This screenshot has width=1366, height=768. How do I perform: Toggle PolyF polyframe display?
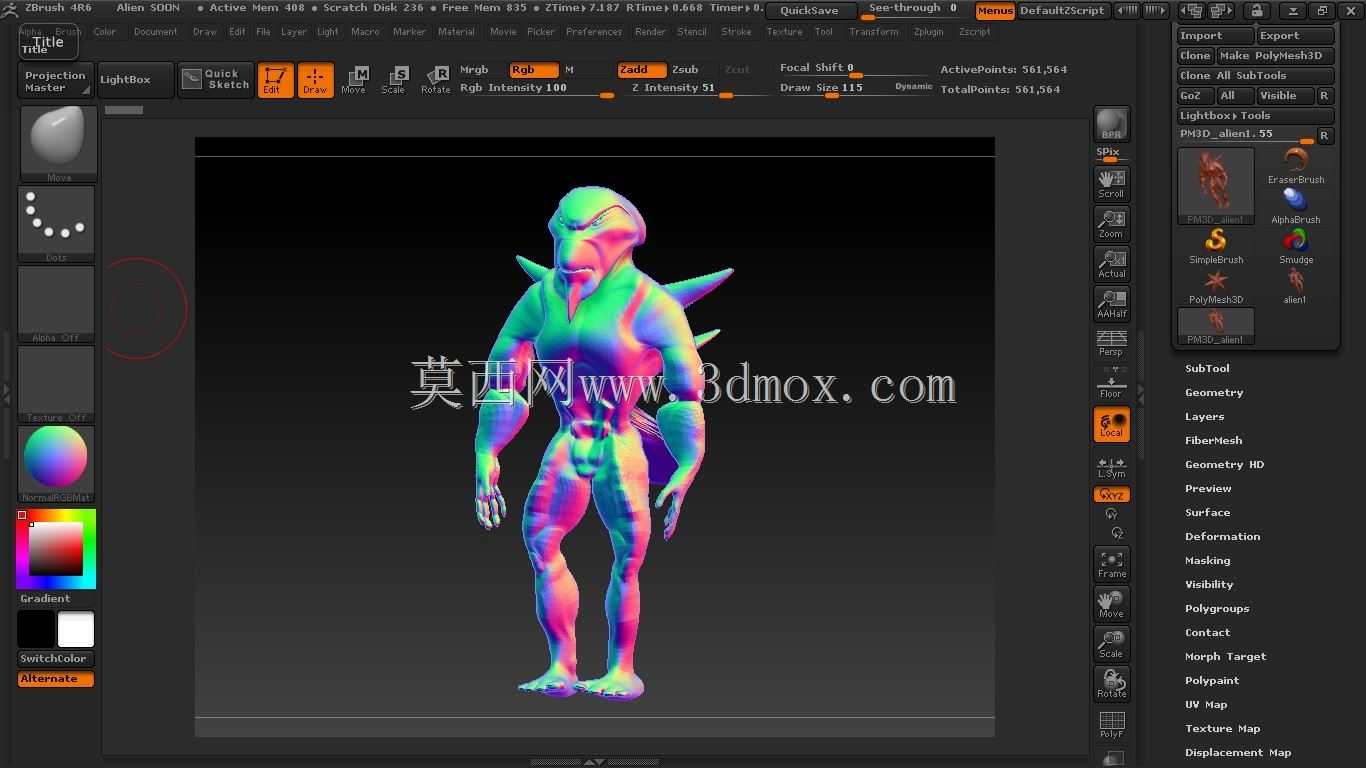coord(1111,724)
